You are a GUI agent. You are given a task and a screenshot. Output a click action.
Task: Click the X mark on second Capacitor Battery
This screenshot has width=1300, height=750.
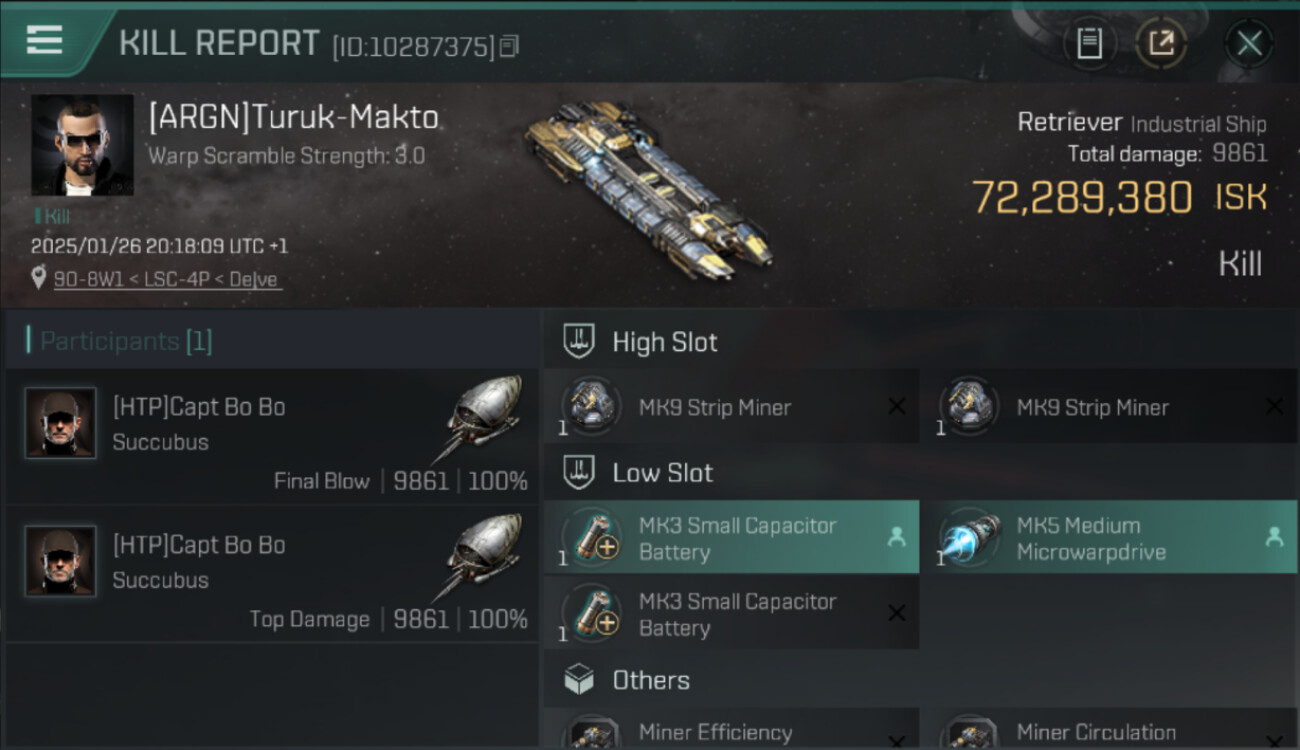[896, 613]
